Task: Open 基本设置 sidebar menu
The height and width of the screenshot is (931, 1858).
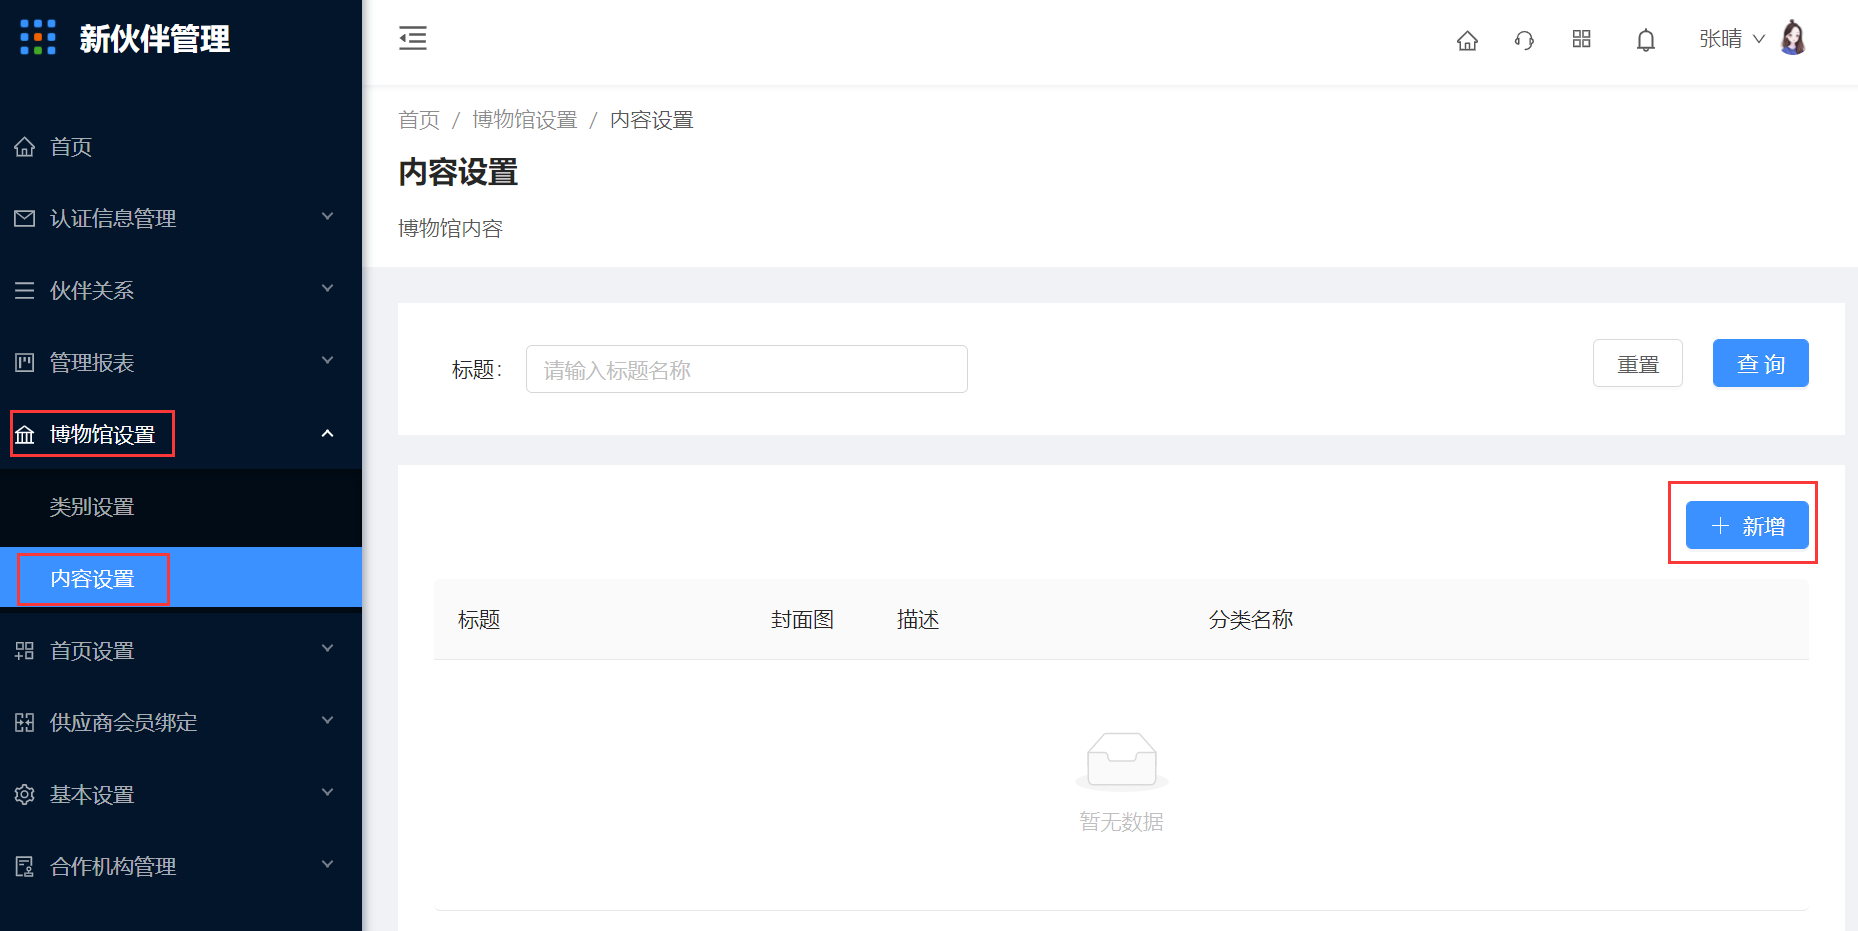Action: (x=181, y=795)
